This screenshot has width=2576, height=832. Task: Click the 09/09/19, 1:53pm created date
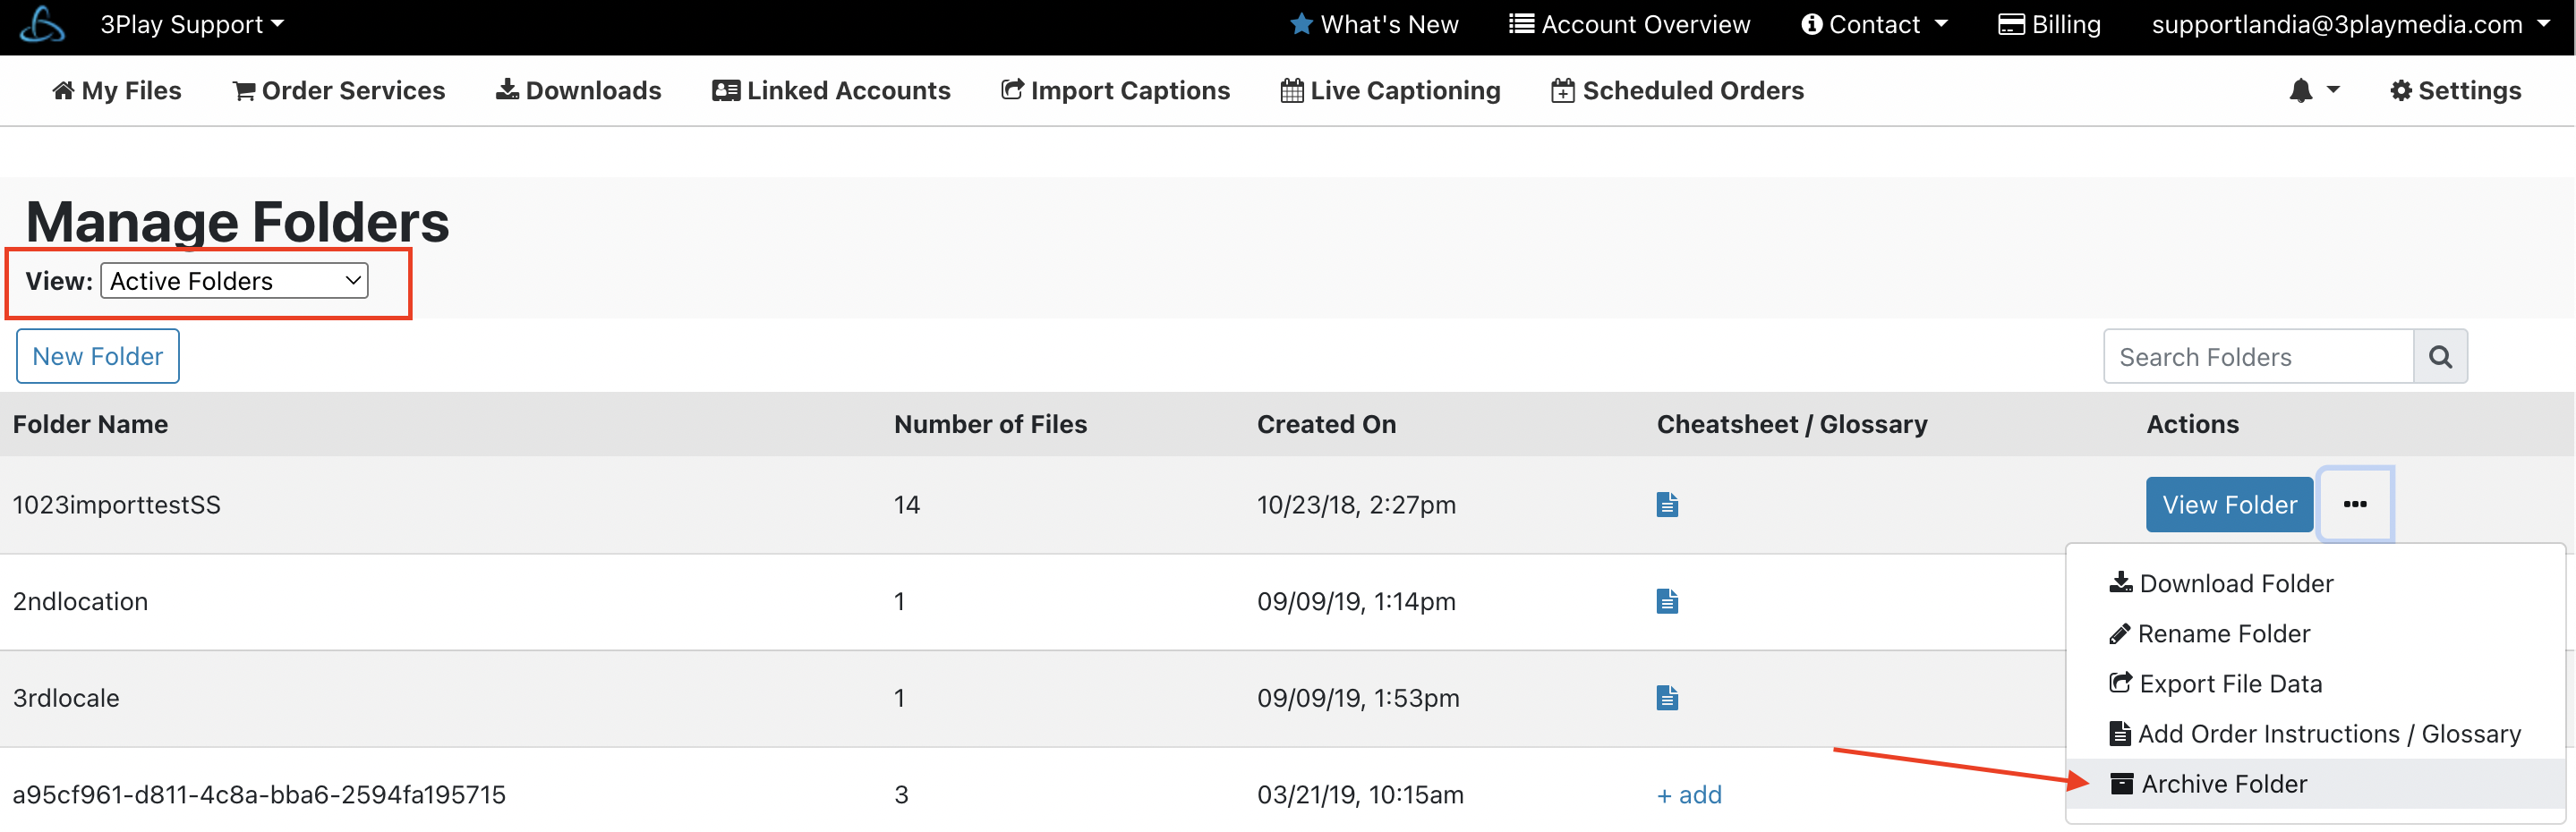click(x=1358, y=698)
